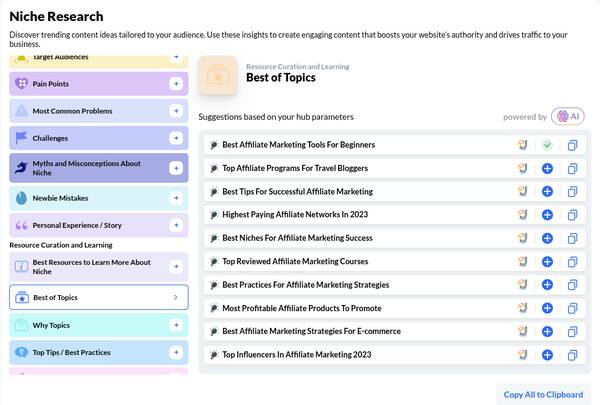
Task: Expand the Newbie Mistakes section
Action: (x=176, y=198)
